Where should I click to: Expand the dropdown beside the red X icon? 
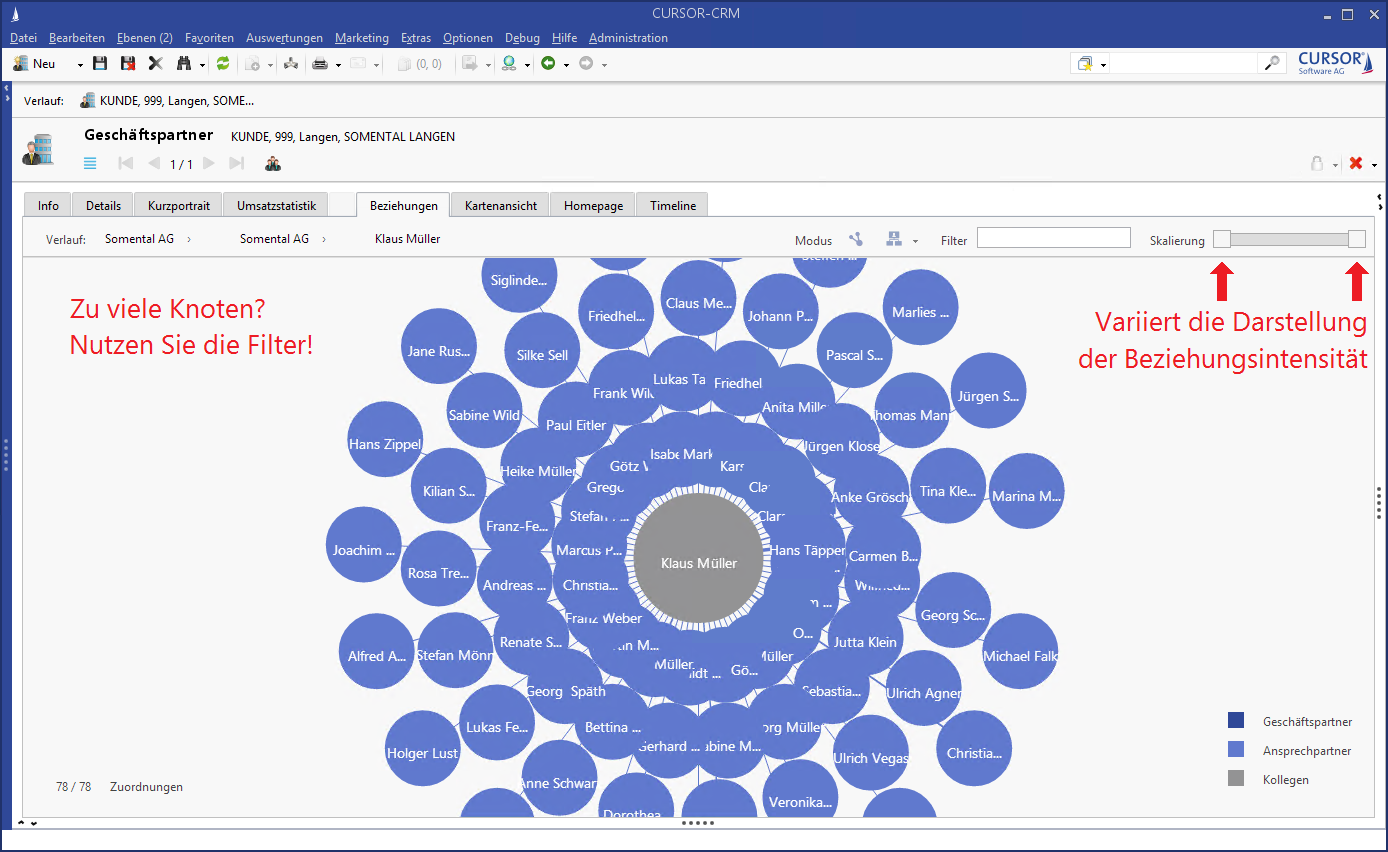[x=1375, y=165]
